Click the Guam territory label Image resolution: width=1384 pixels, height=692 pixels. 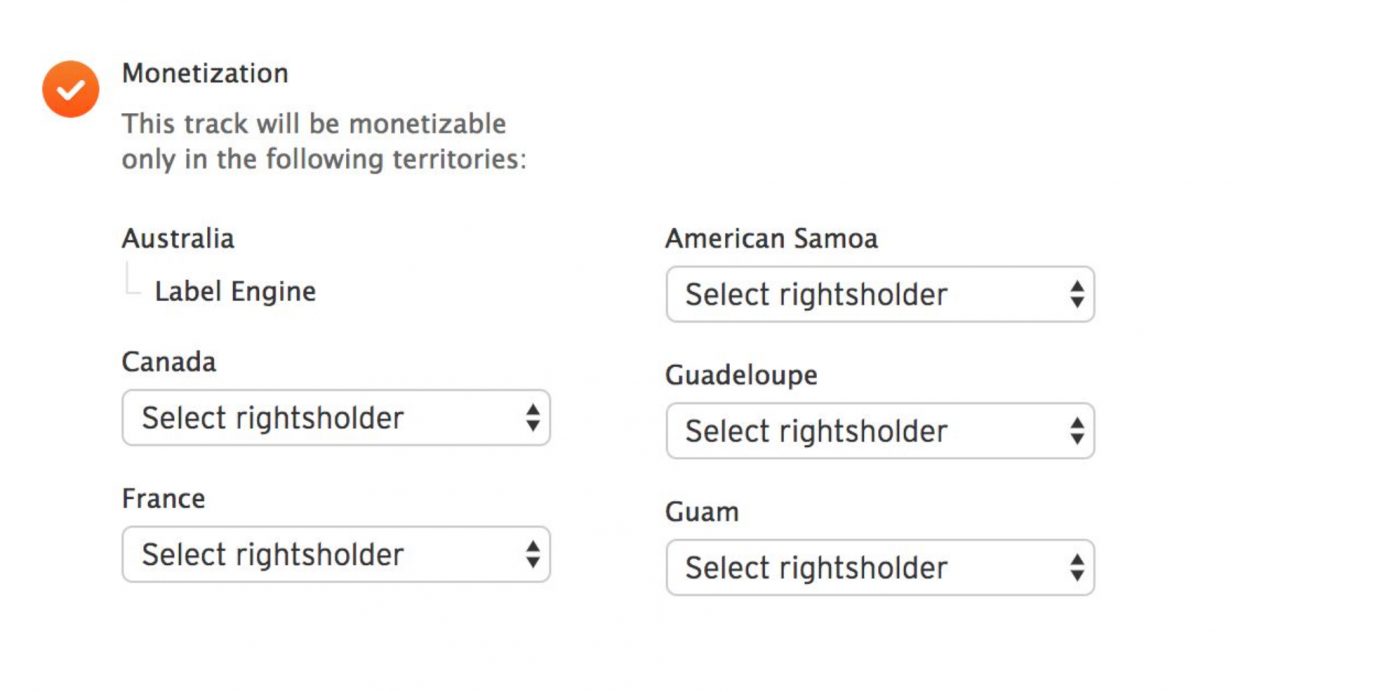702,511
